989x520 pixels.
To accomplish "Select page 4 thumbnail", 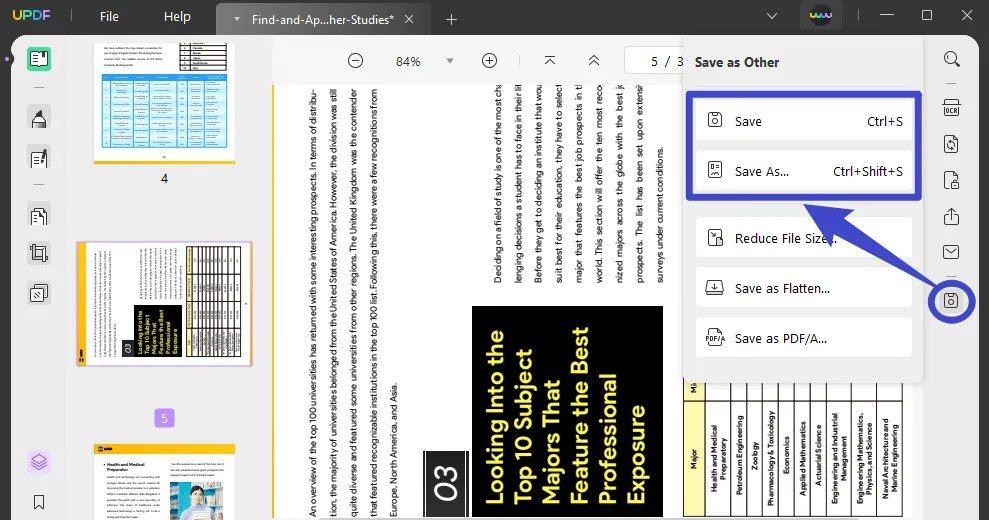I will 165,103.
